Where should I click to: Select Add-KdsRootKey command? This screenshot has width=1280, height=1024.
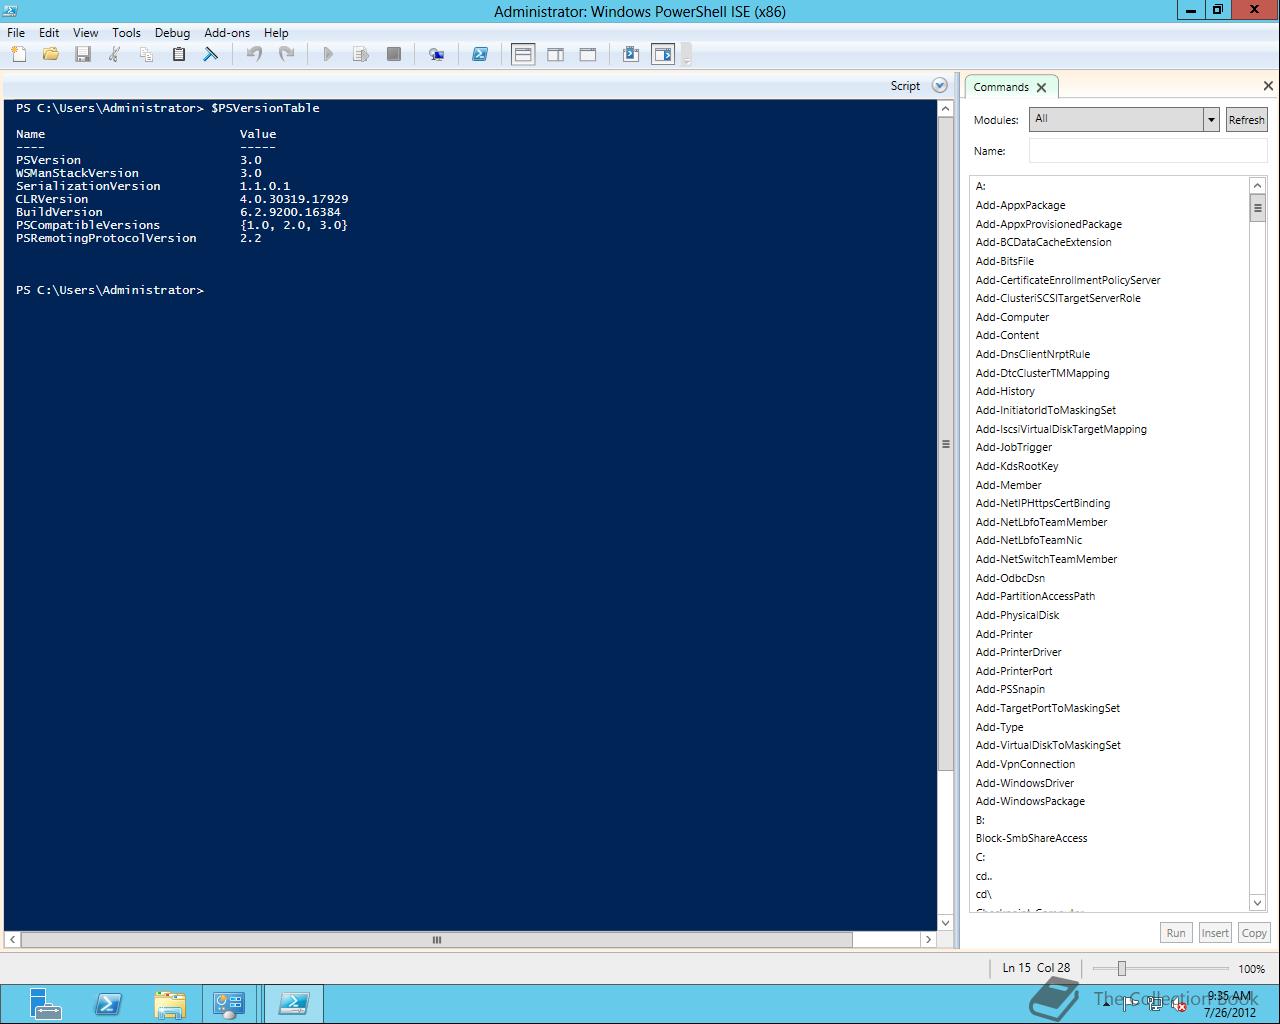[1017, 466]
